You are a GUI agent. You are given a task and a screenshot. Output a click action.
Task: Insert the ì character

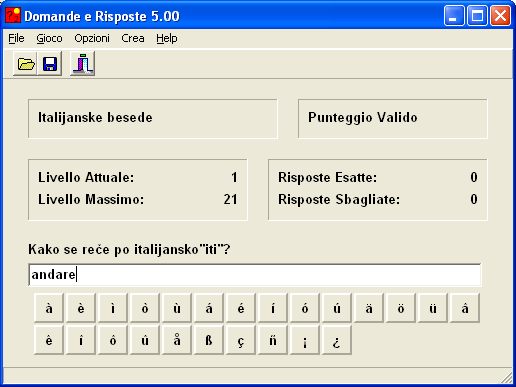113,308
